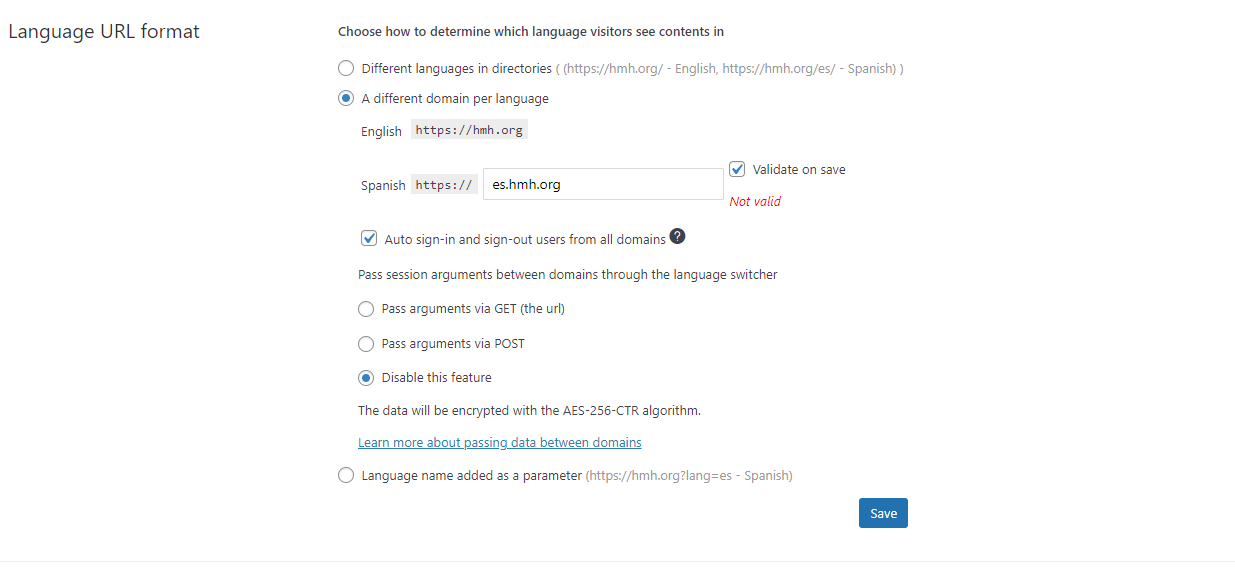Focus the Spanish domain field containing es.hmh.org

(x=603, y=184)
